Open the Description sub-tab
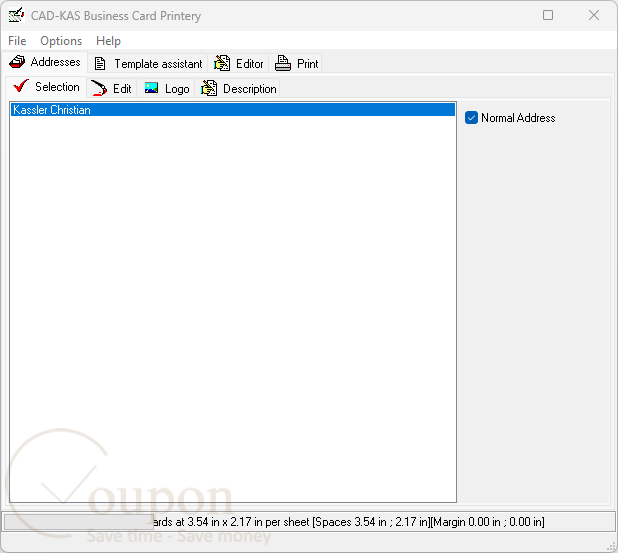This screenshot has height=553, width=618. tap(238, 88)
